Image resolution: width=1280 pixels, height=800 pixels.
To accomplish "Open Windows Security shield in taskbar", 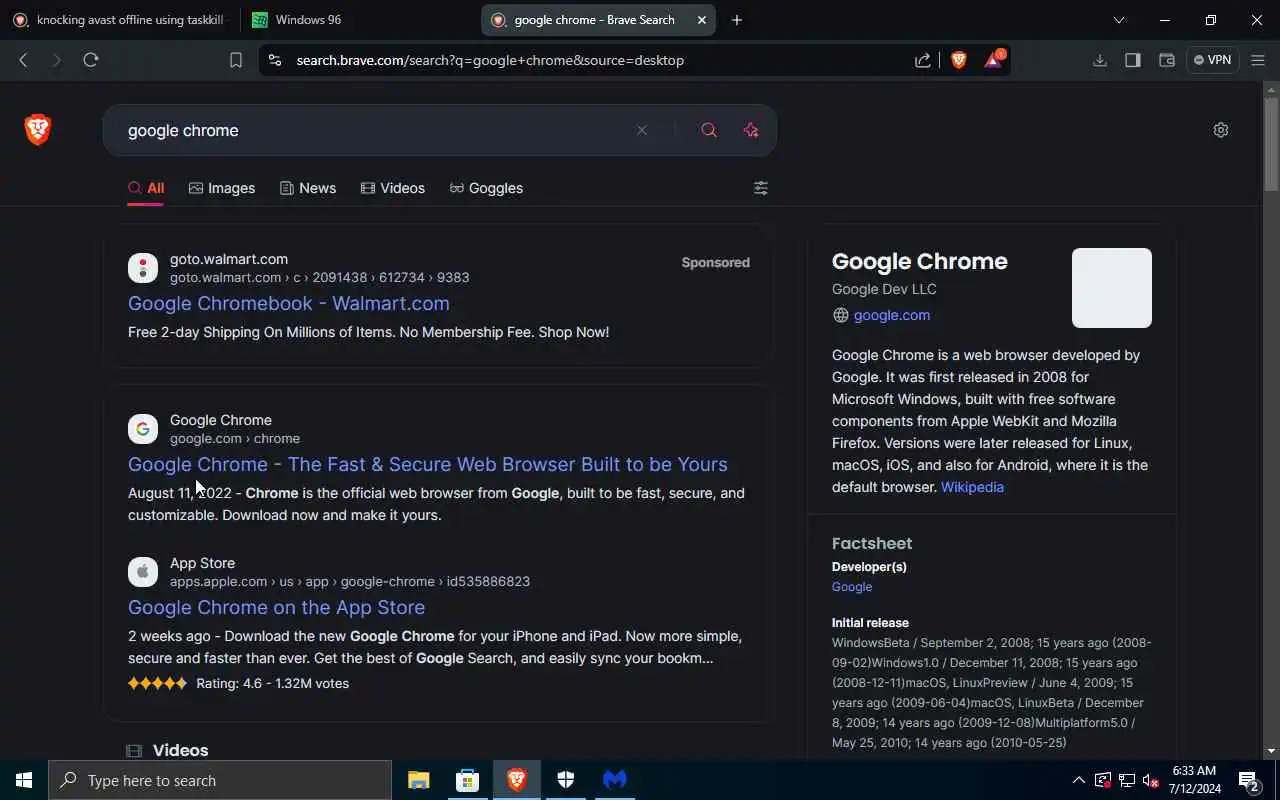I will (566, 780).
